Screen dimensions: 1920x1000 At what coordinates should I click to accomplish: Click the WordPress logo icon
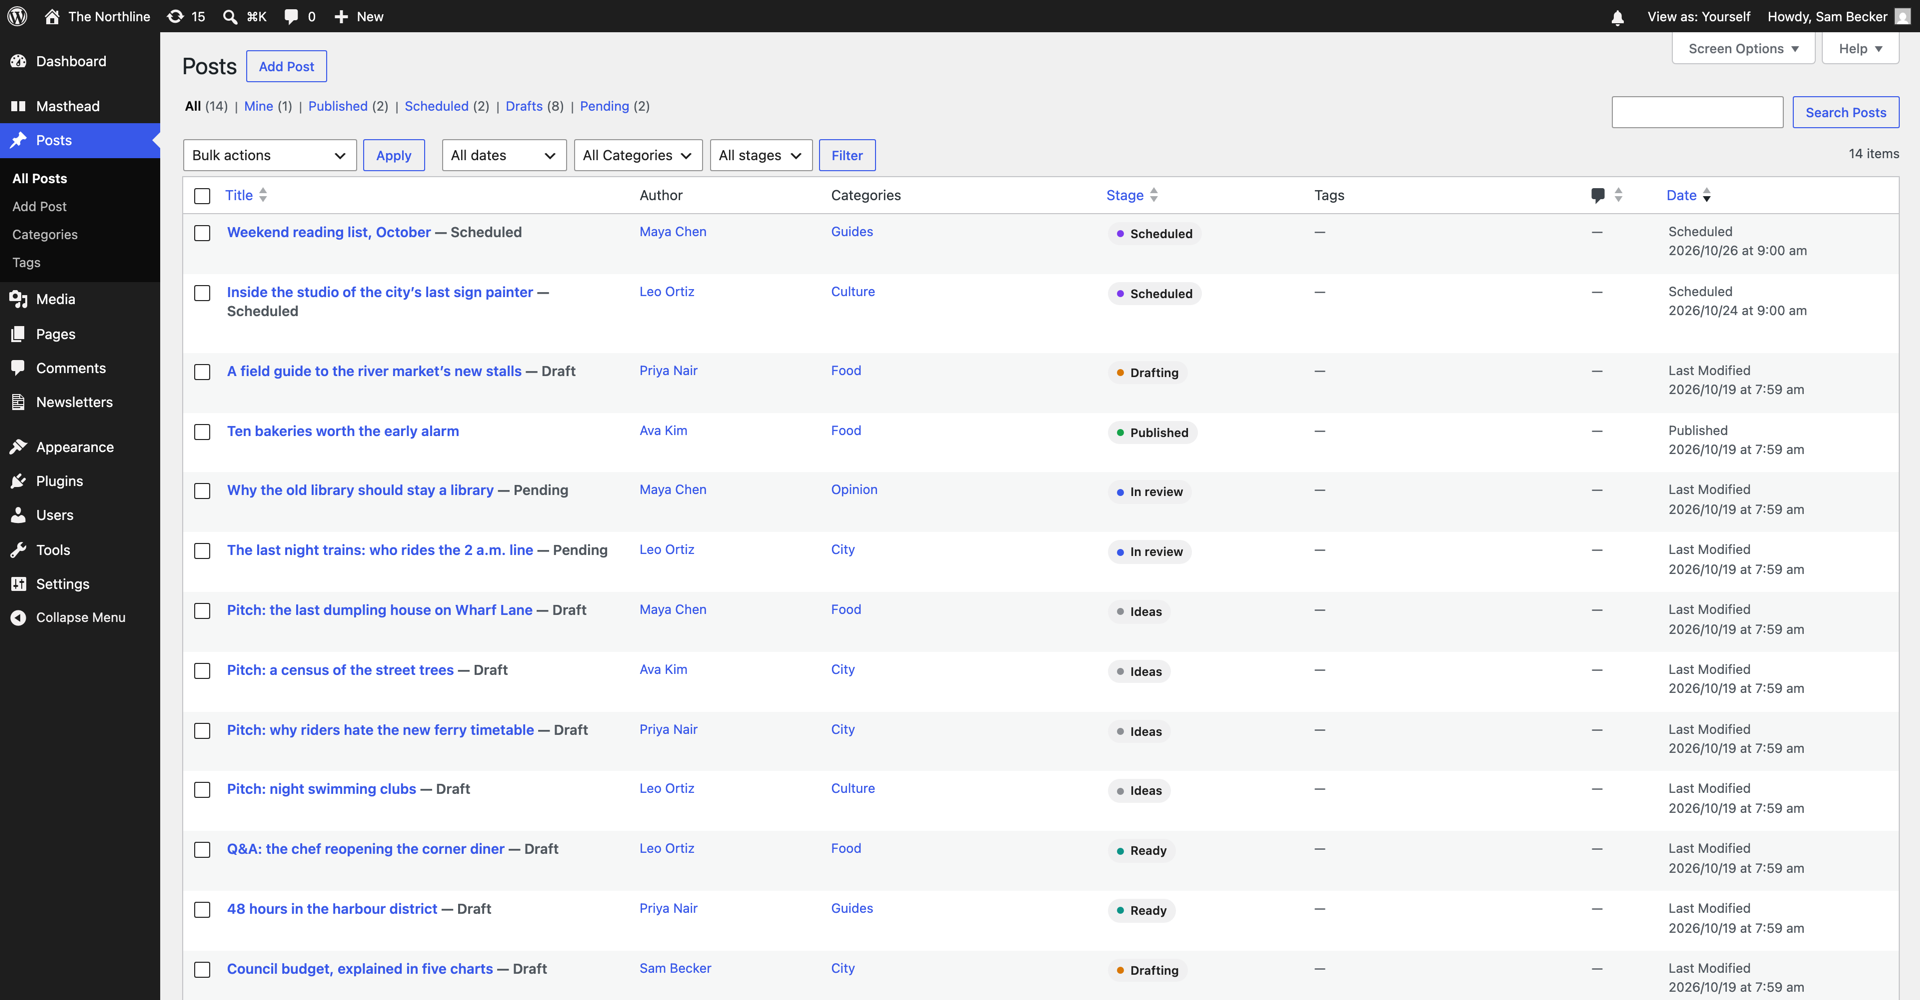pos(17,16)
